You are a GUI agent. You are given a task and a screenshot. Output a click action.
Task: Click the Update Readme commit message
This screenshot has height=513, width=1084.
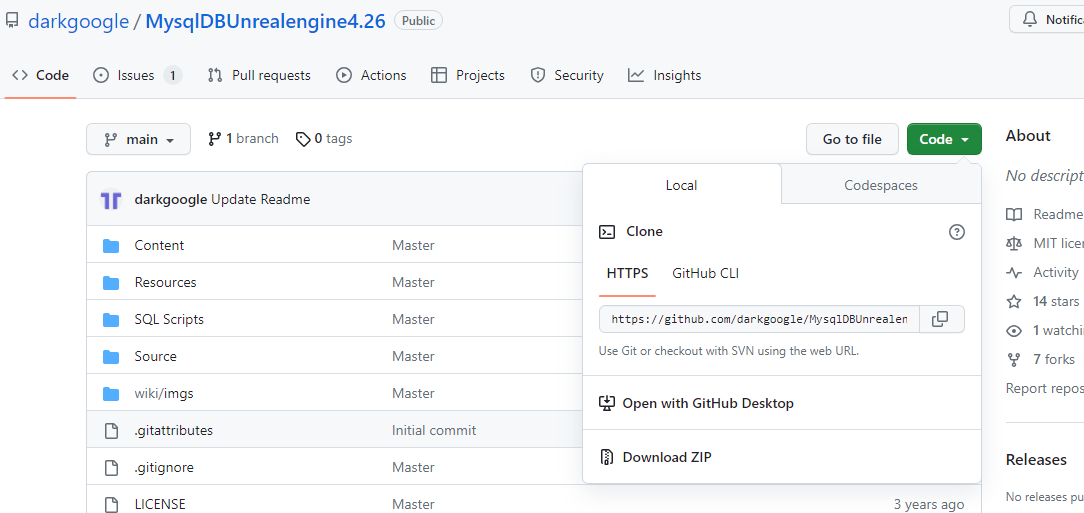coord(261,200)
